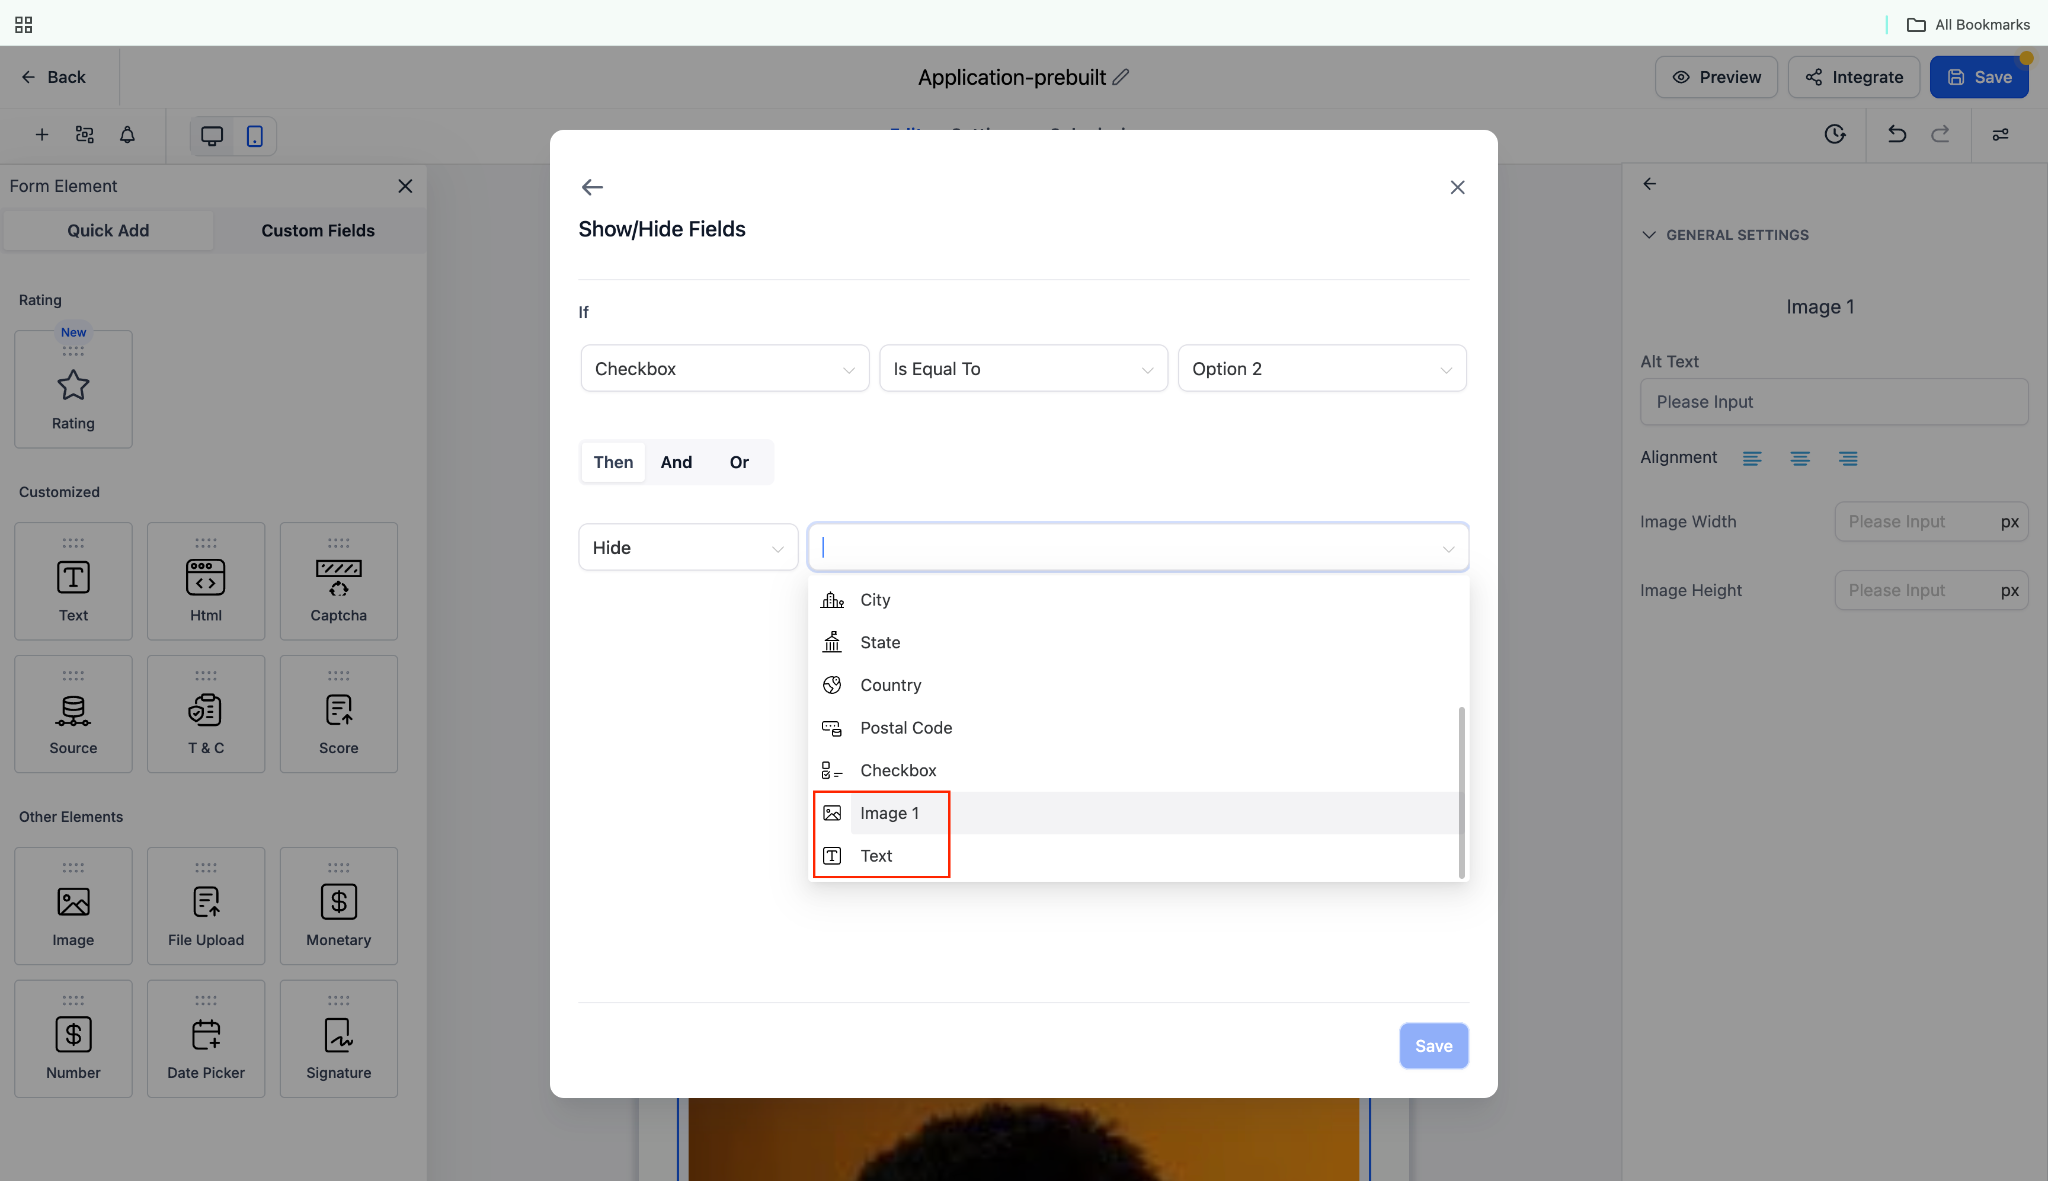Close the Show/Hide Fields dialog
The image size is (2048, 1181).
[1457, 187]
